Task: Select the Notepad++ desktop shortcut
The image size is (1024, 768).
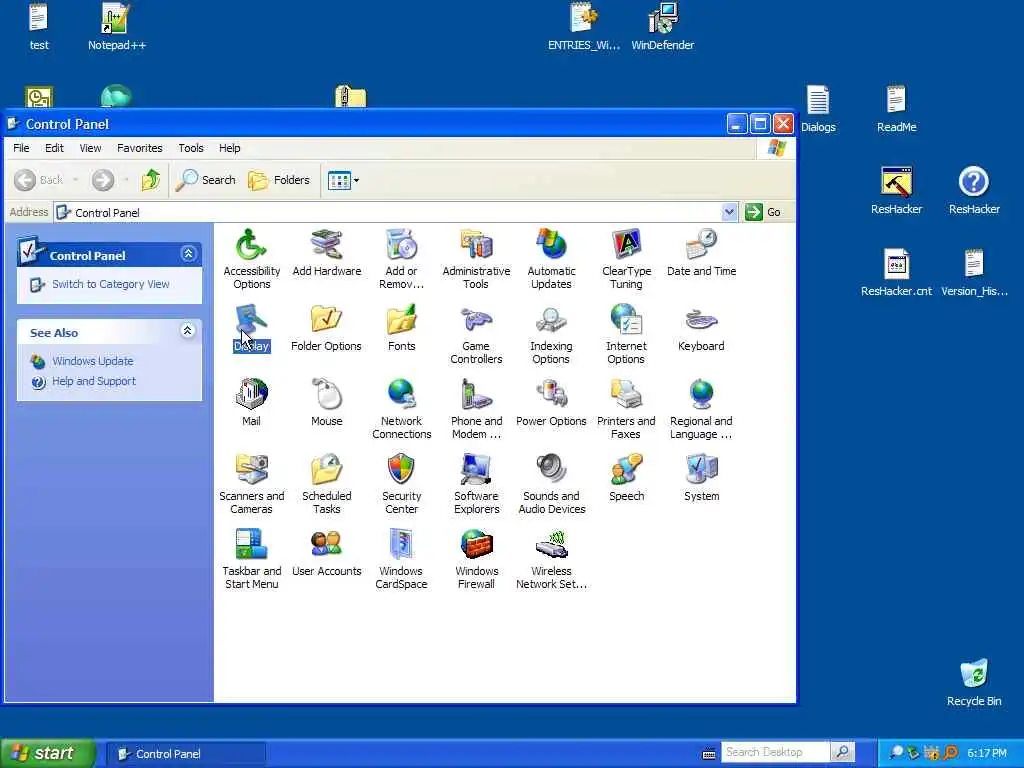Action: (x=116, y=26)
